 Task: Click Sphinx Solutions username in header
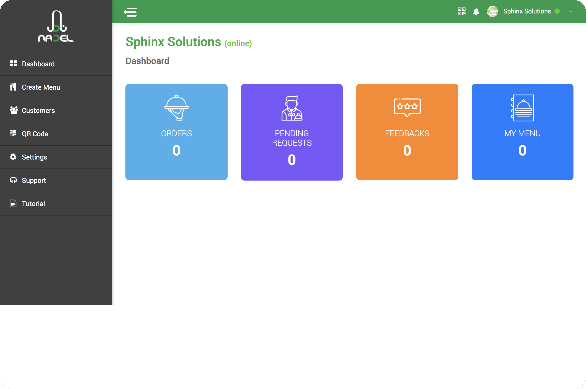pyautogui.click(x=527, y=11)
